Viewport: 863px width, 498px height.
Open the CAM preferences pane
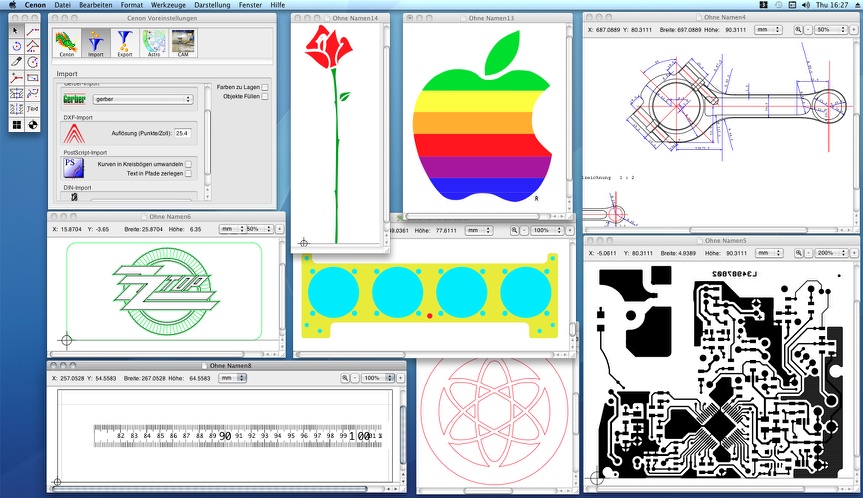tap(183, 43)
